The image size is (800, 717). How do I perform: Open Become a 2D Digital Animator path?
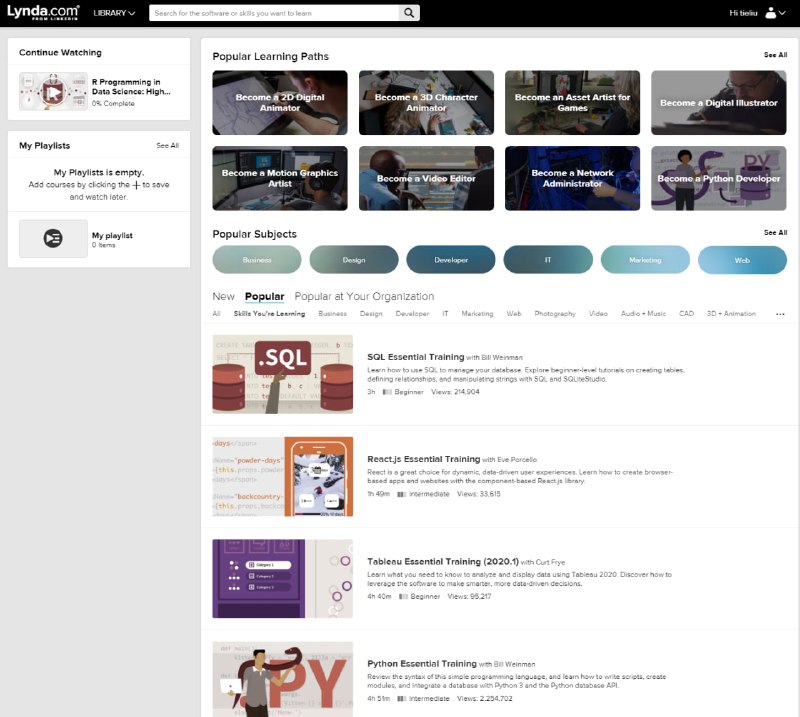tap(280, 103)
